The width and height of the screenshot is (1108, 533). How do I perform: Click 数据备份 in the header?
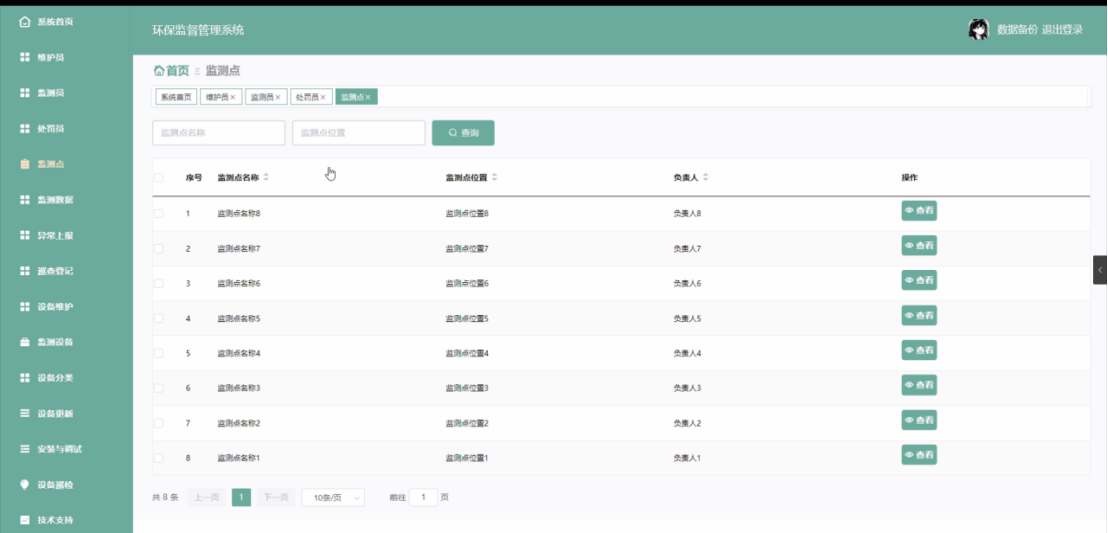1017,30
